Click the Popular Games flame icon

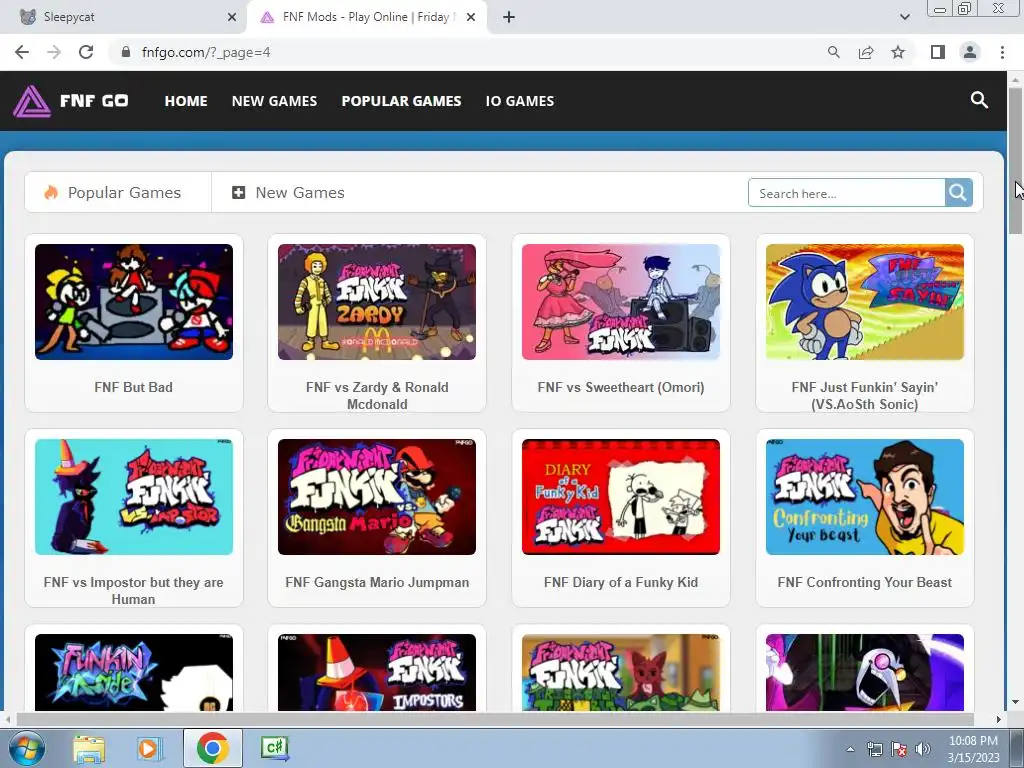(x=51, y=193)
